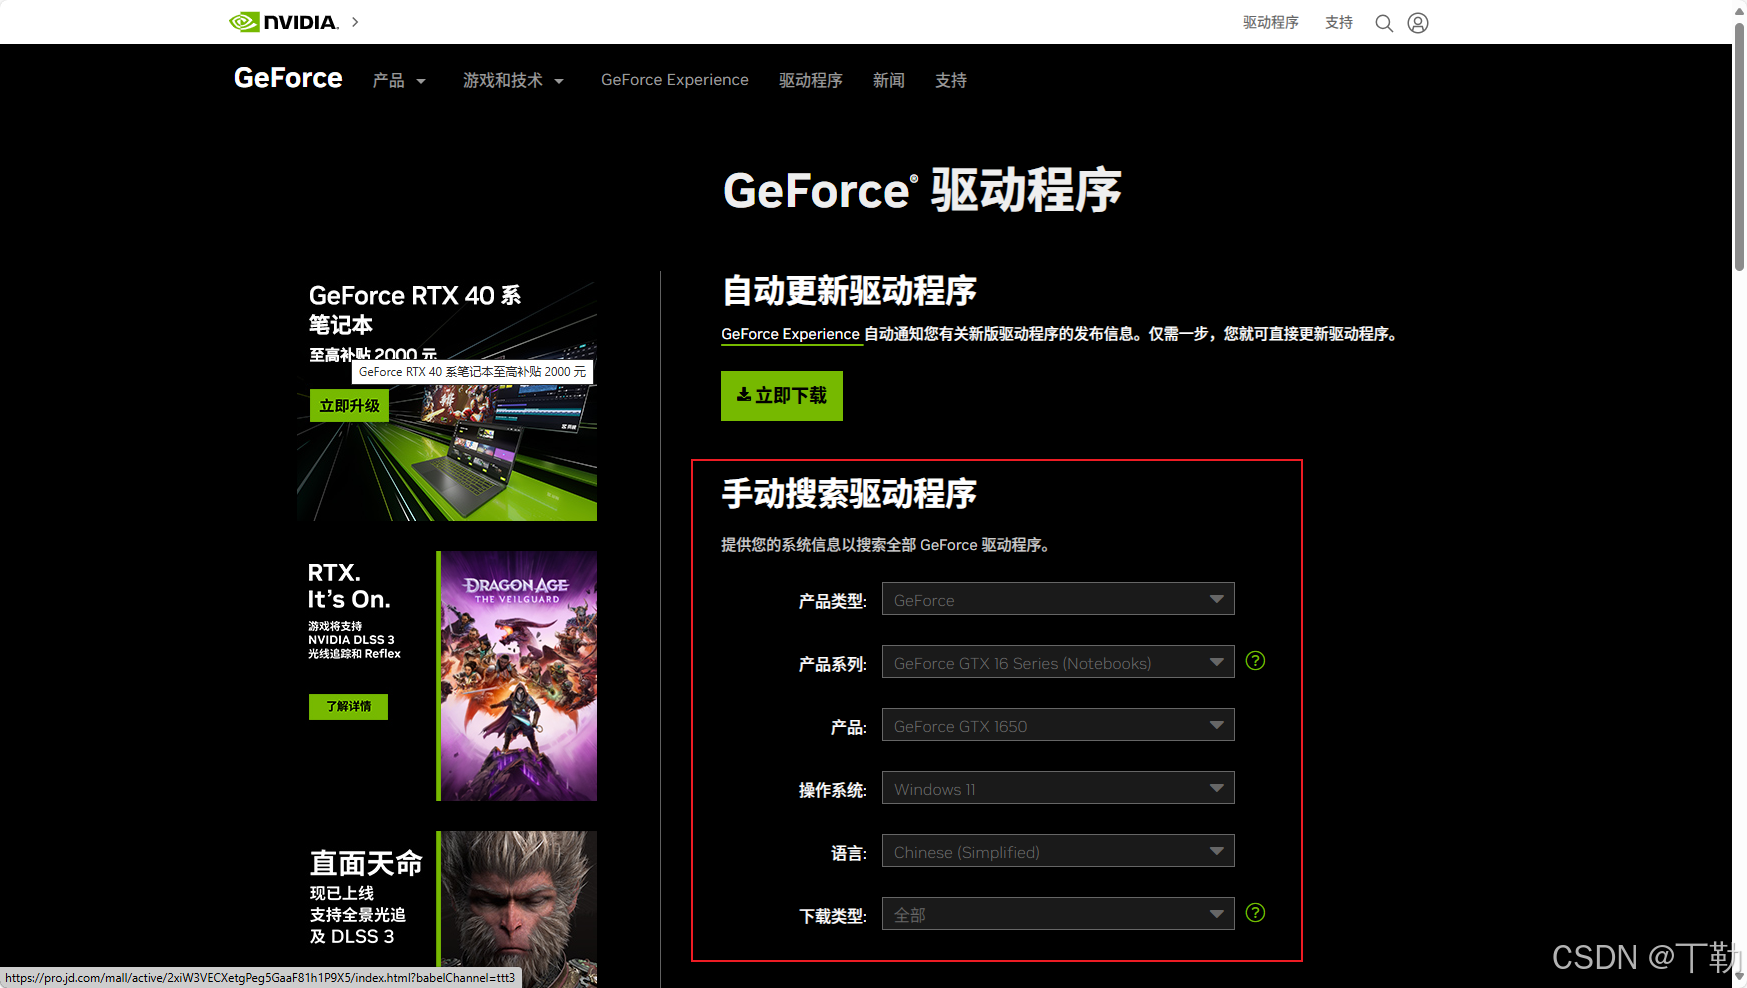The image size is (1747, 988).
Task: Open 新闻 navigation item
Action: click(x=889, y=80)
